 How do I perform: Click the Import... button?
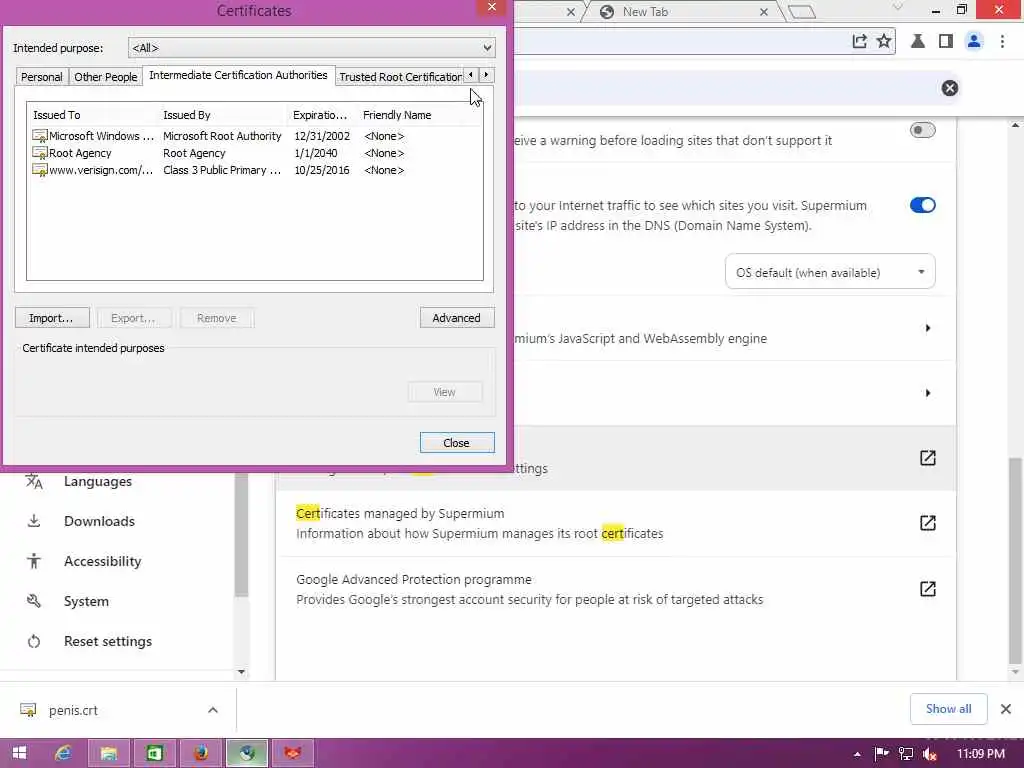point(53,318)
